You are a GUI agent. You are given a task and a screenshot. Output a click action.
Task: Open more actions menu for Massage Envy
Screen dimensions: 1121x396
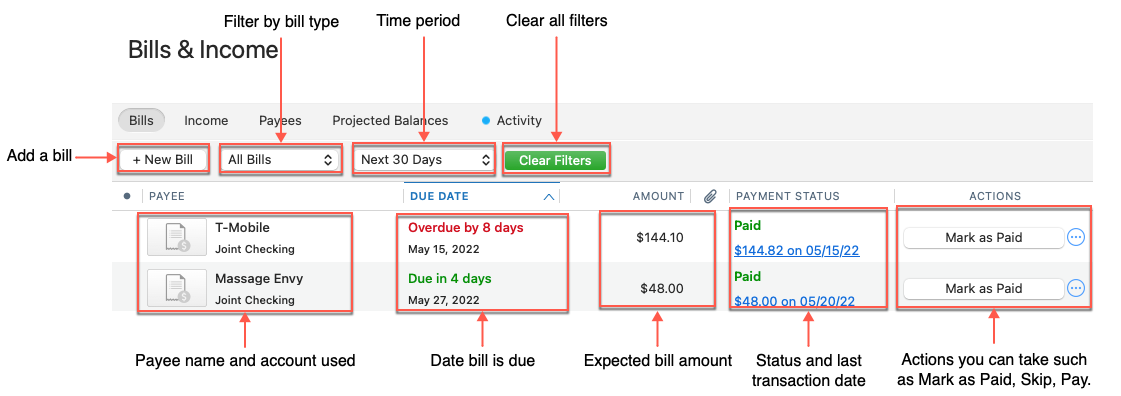point(1075,288)
